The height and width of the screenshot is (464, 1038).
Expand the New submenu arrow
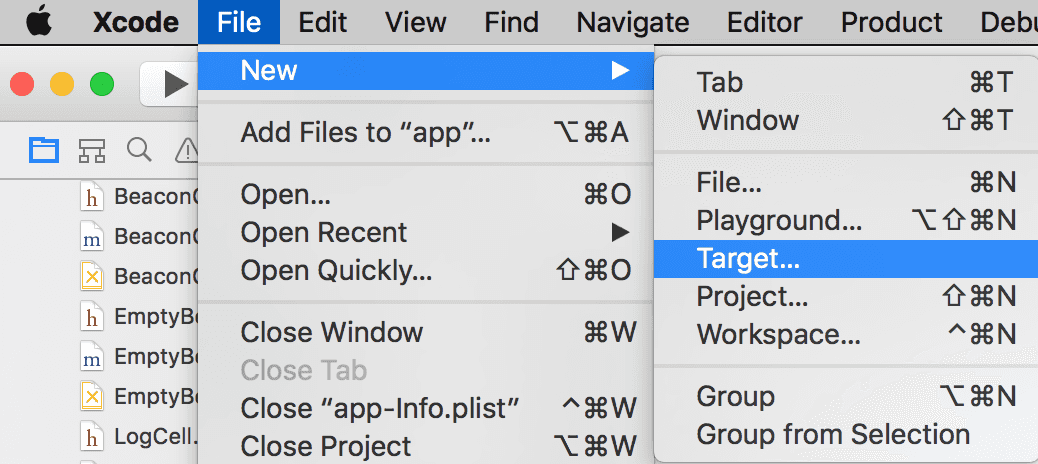(x=621, y=70)
